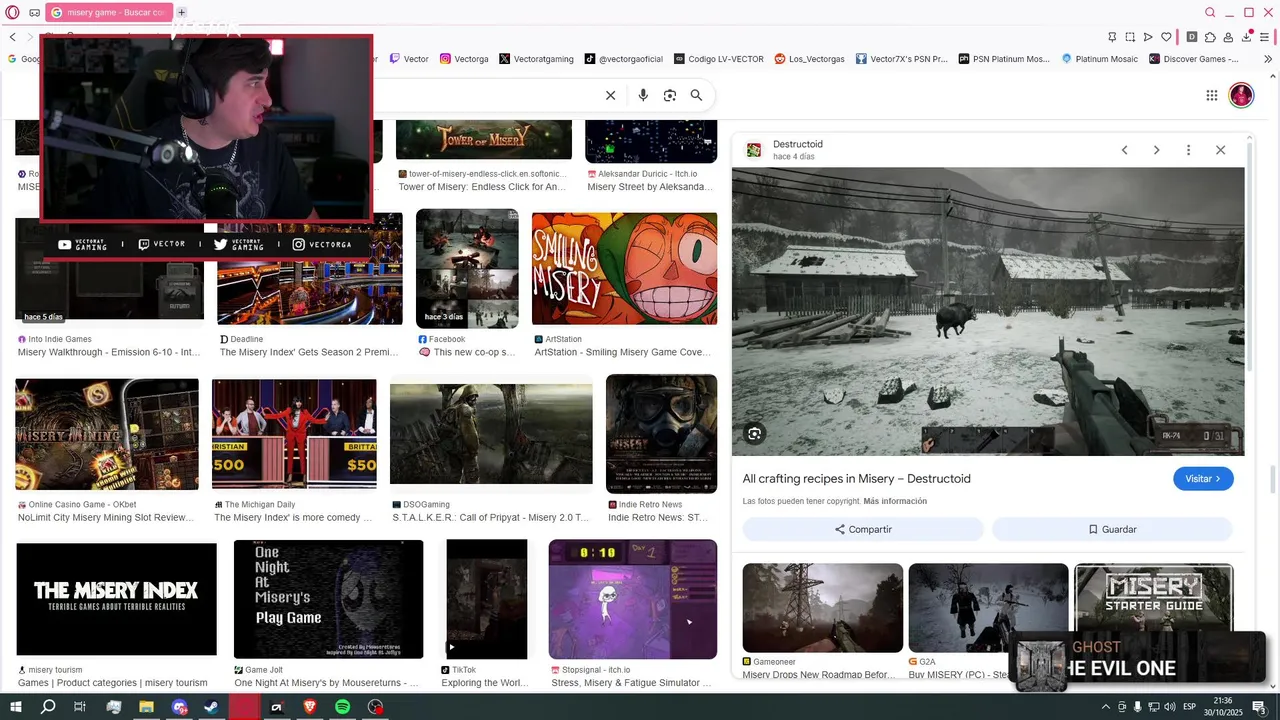Go to next image in preview panel

pyautogui.click(x=1156, y=150)
